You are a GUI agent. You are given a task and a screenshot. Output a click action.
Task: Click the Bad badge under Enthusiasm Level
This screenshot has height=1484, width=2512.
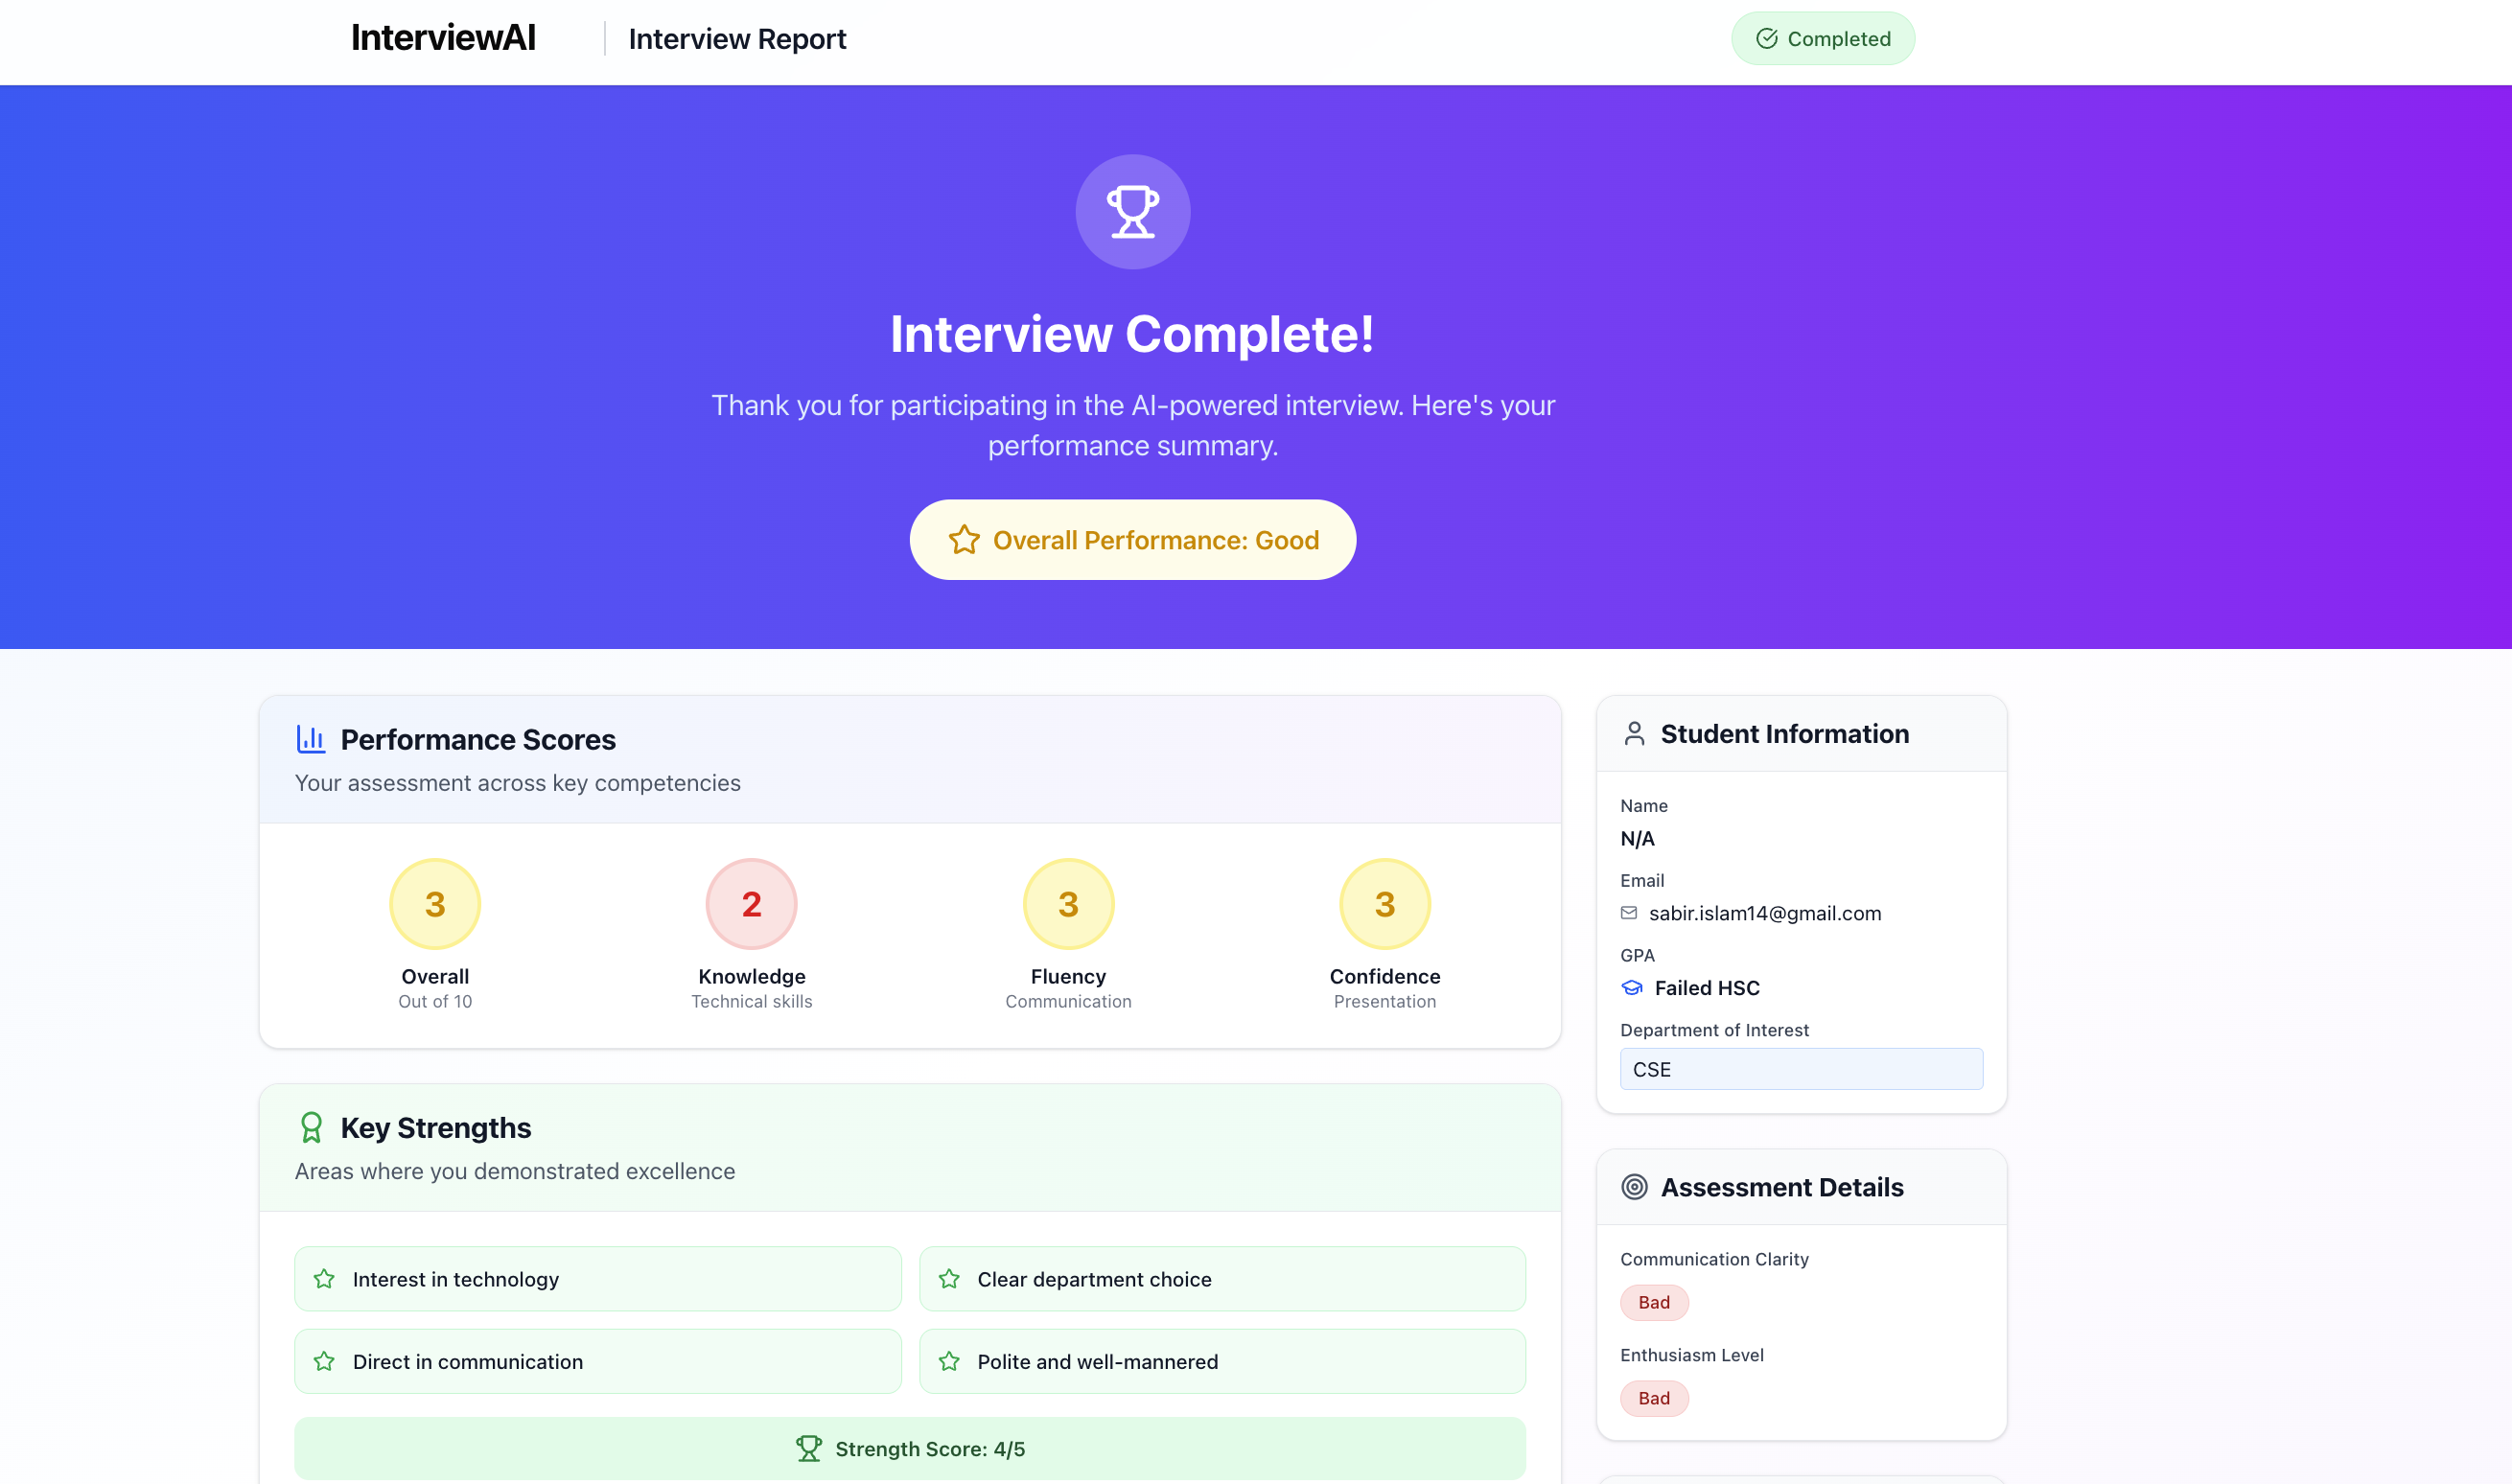[x=1654, y=1398]
